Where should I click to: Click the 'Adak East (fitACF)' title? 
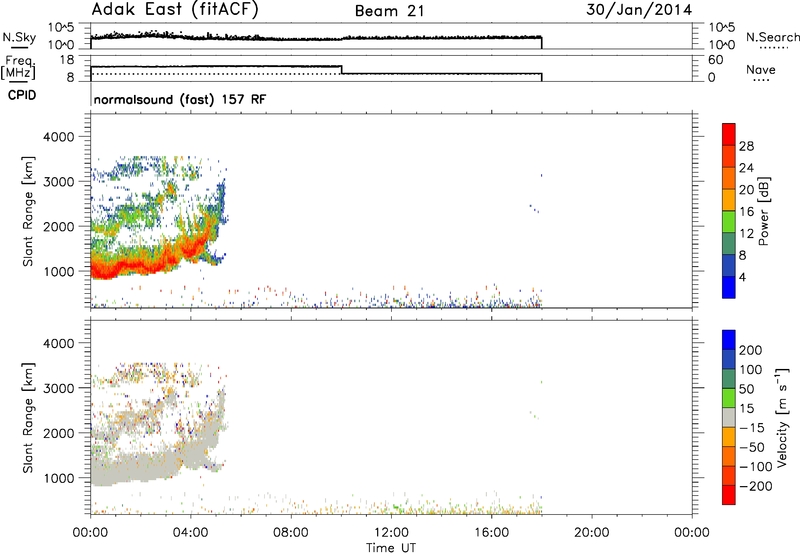(175, 9)
